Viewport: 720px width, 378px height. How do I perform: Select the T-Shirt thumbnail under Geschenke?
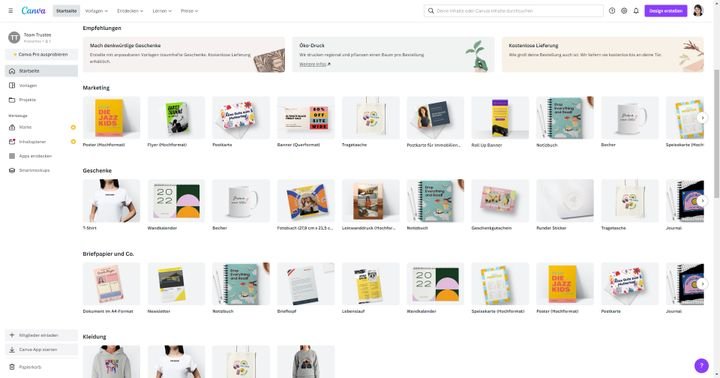pyautogui.click(x=111, y=201)
